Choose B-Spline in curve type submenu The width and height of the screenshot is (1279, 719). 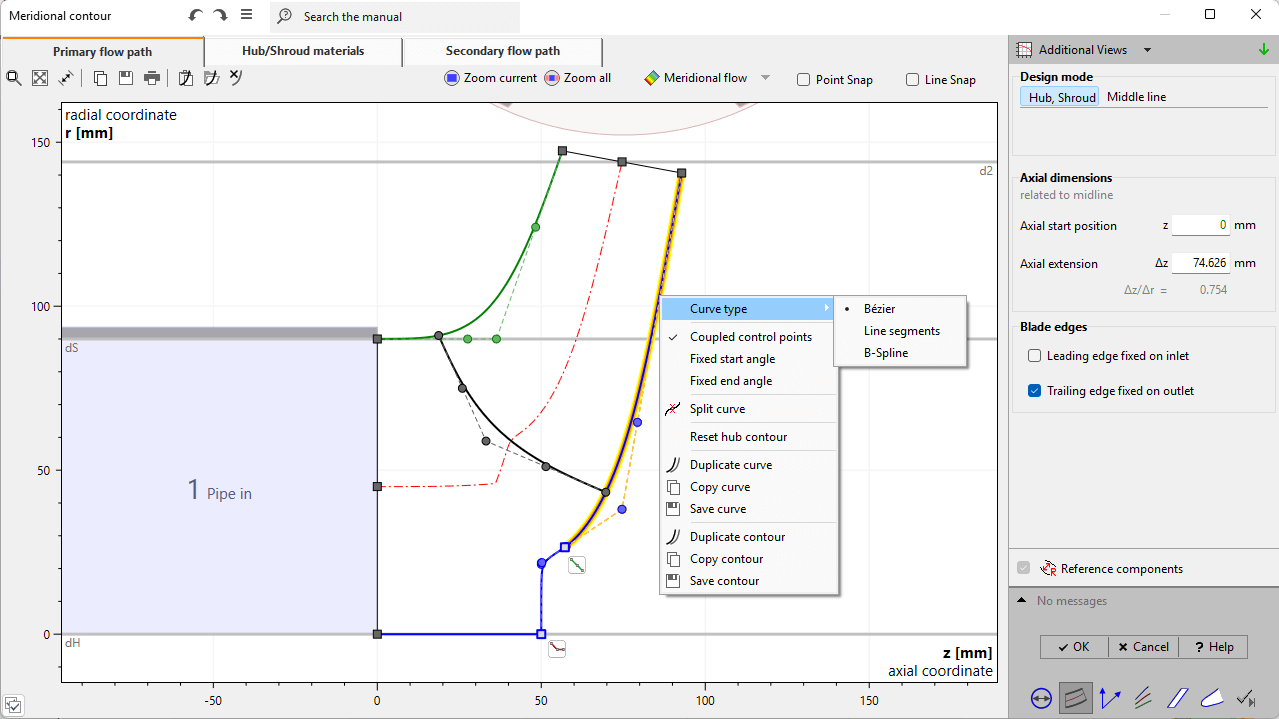click(885, 353)
